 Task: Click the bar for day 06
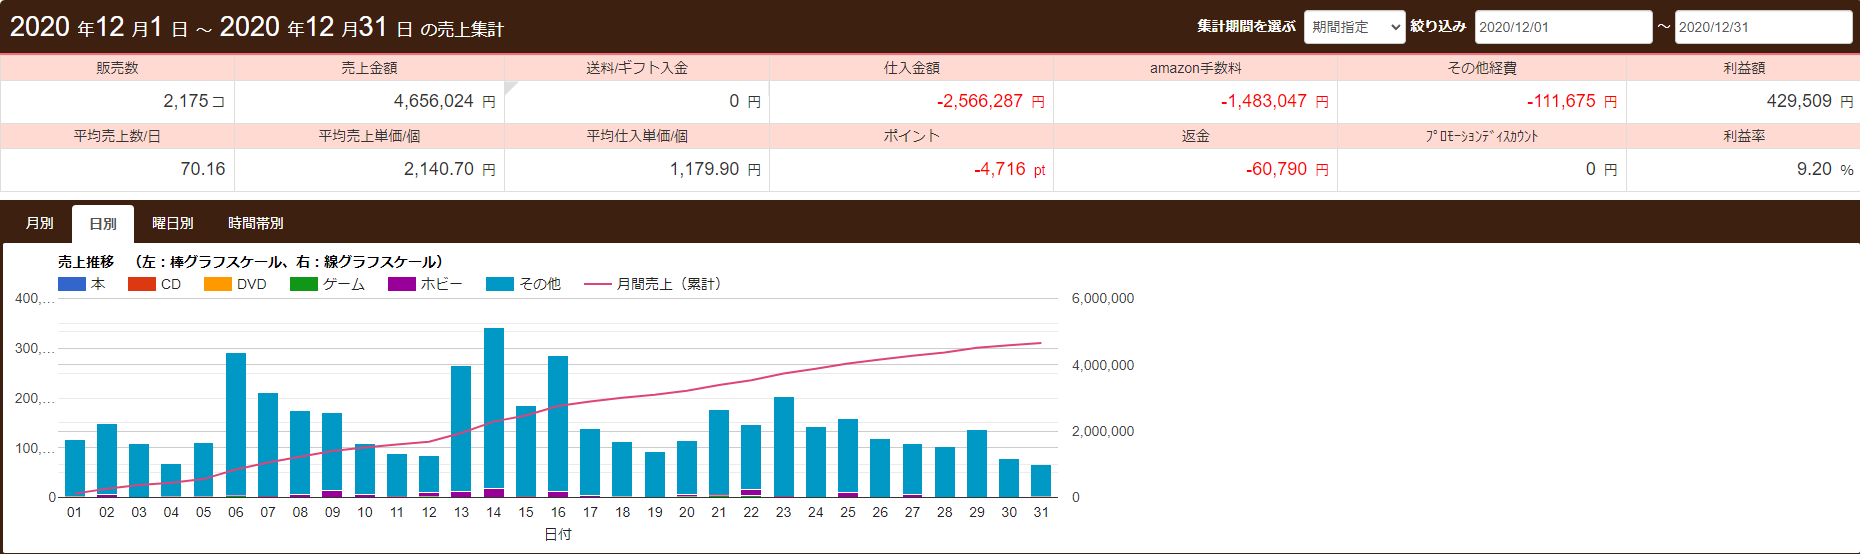(236, 425)
